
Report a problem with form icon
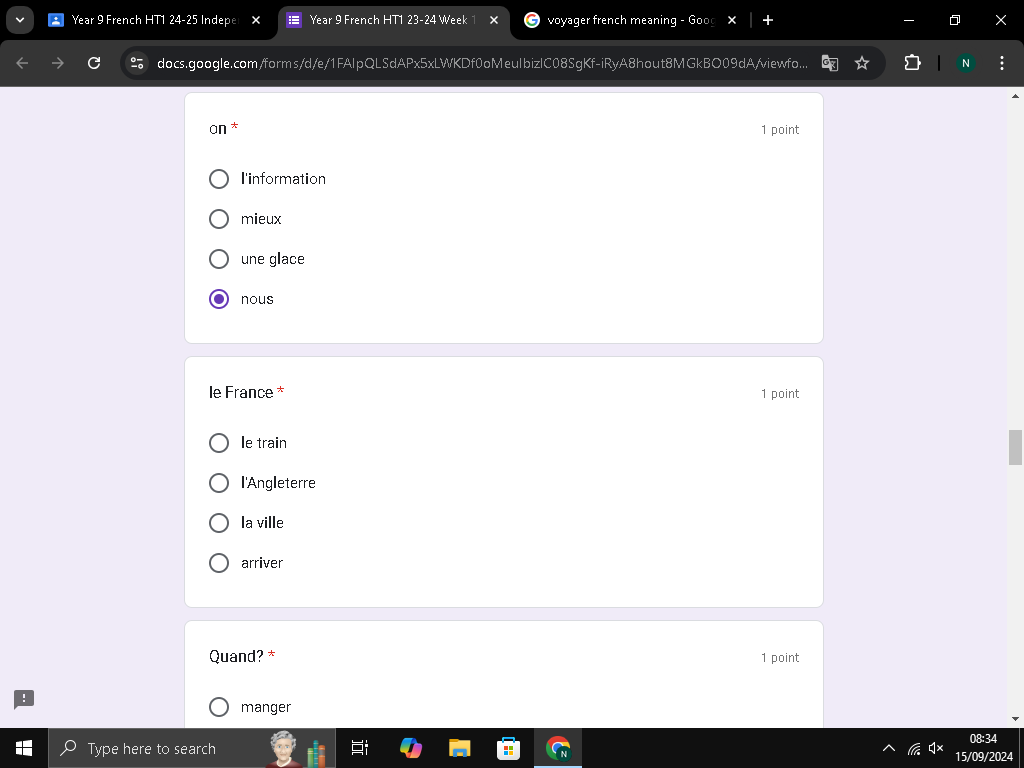point(24,699)
